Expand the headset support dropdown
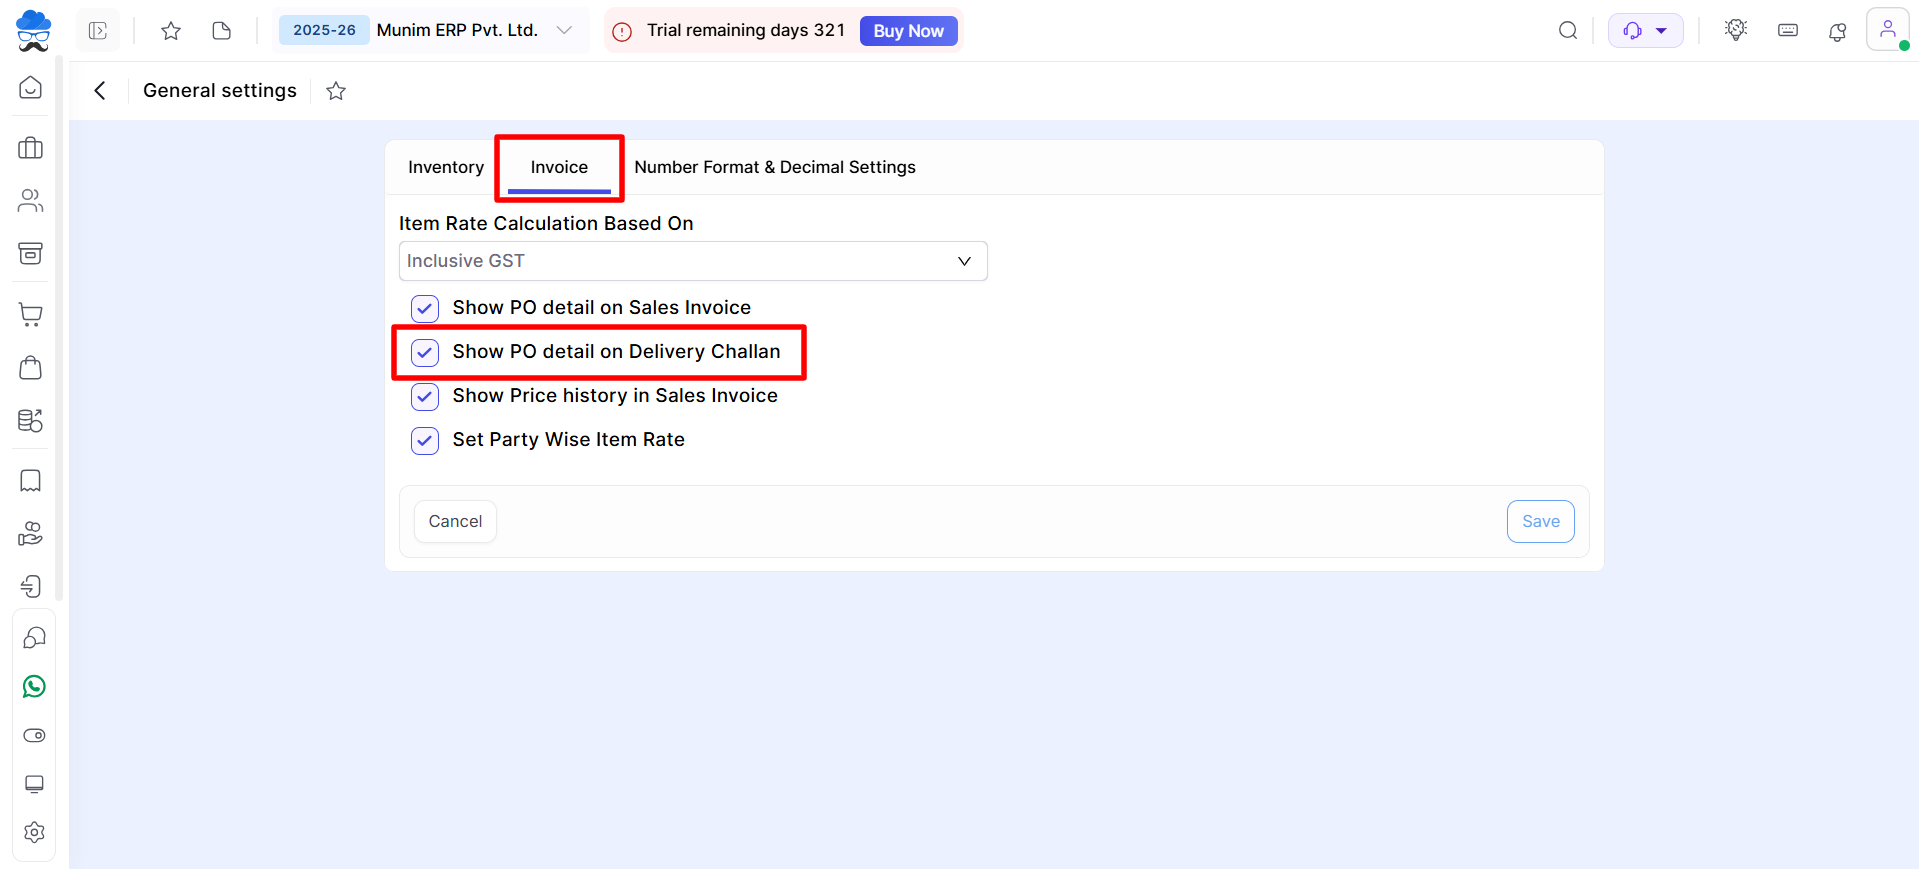 (x=1645, y=31)
